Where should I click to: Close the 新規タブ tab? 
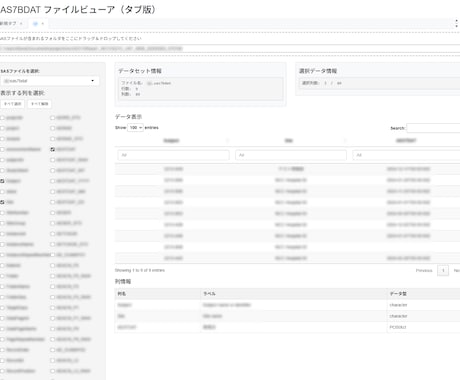pos(21,24)
